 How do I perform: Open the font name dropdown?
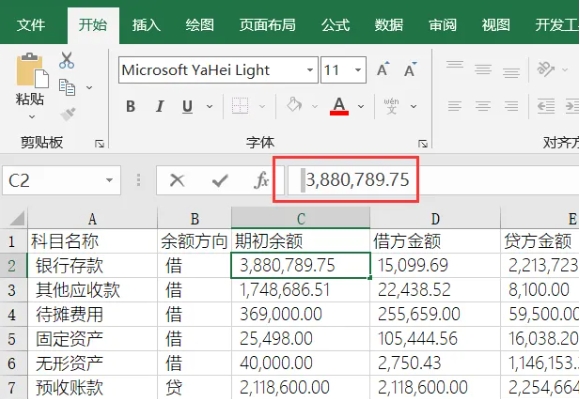(x=310, y=70)
